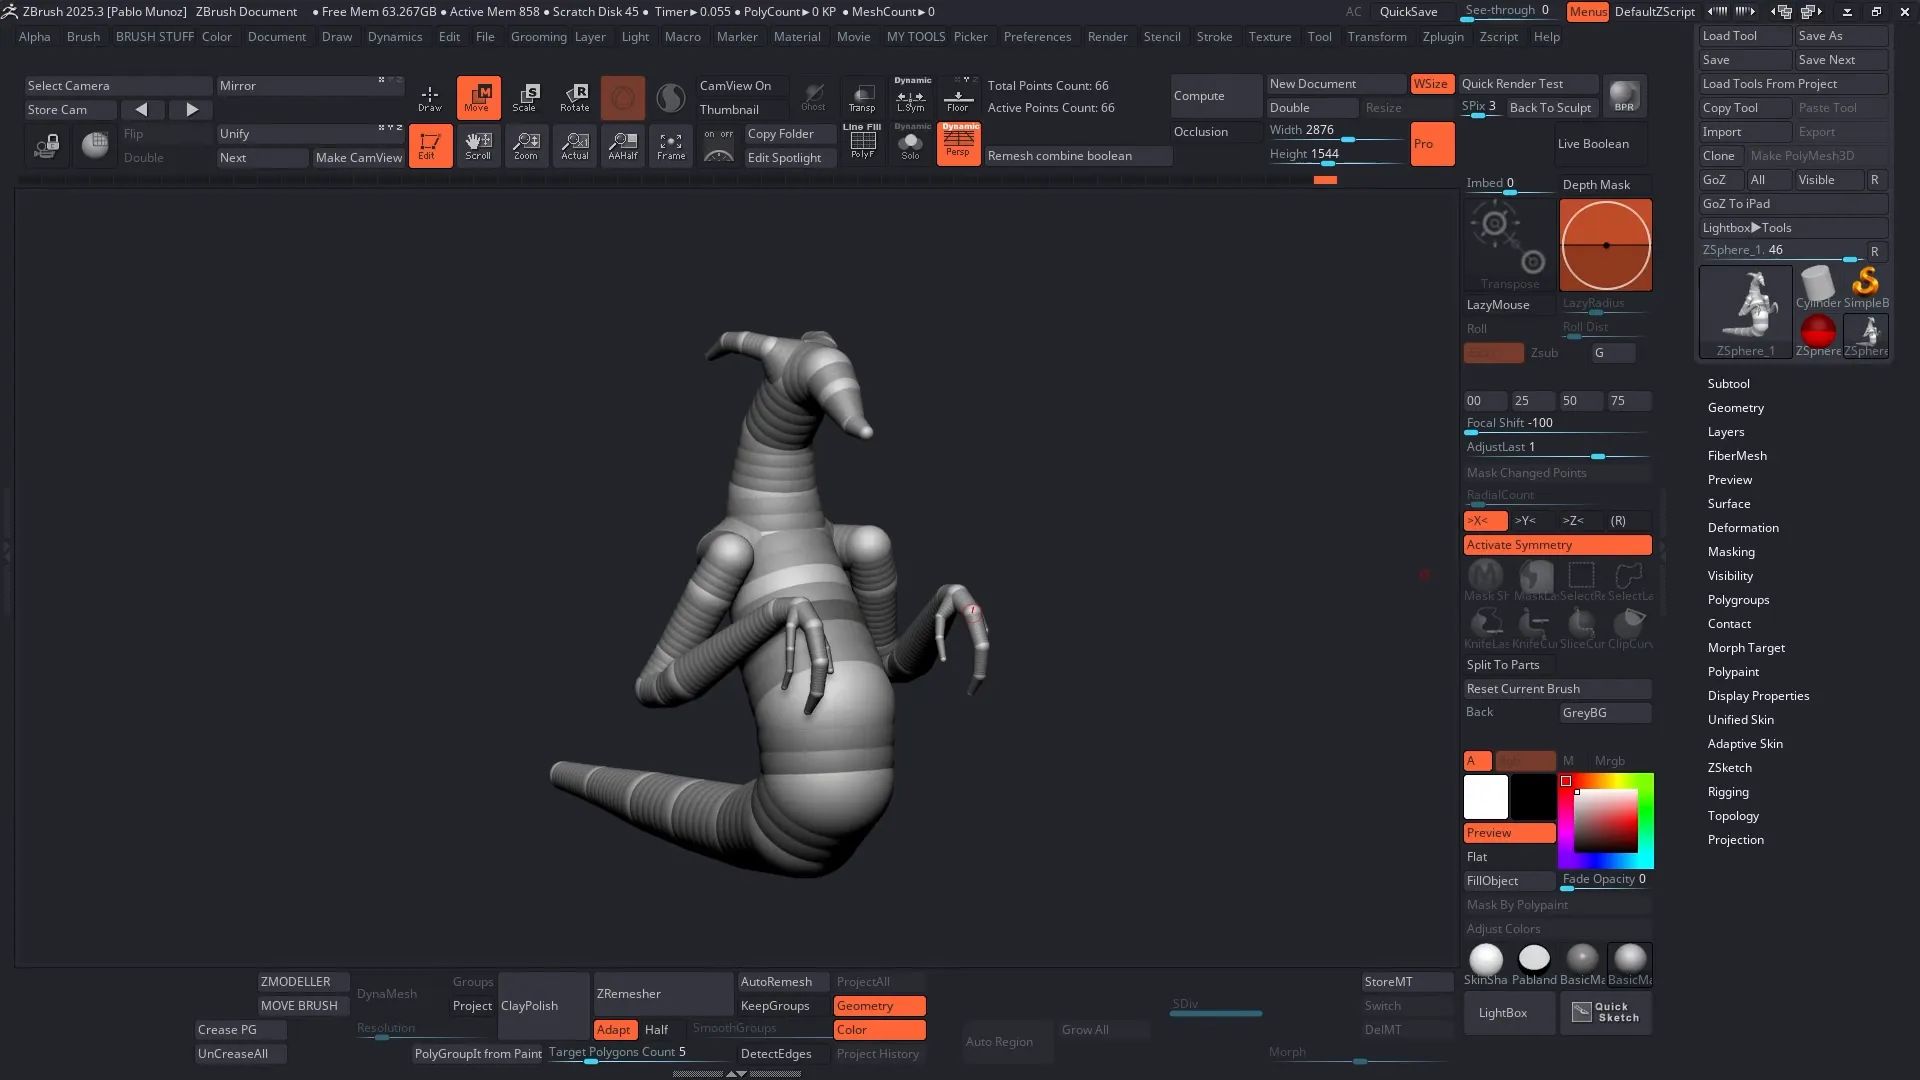
Task: Toggle Persp perspective mode
Action: coord(958,143)
